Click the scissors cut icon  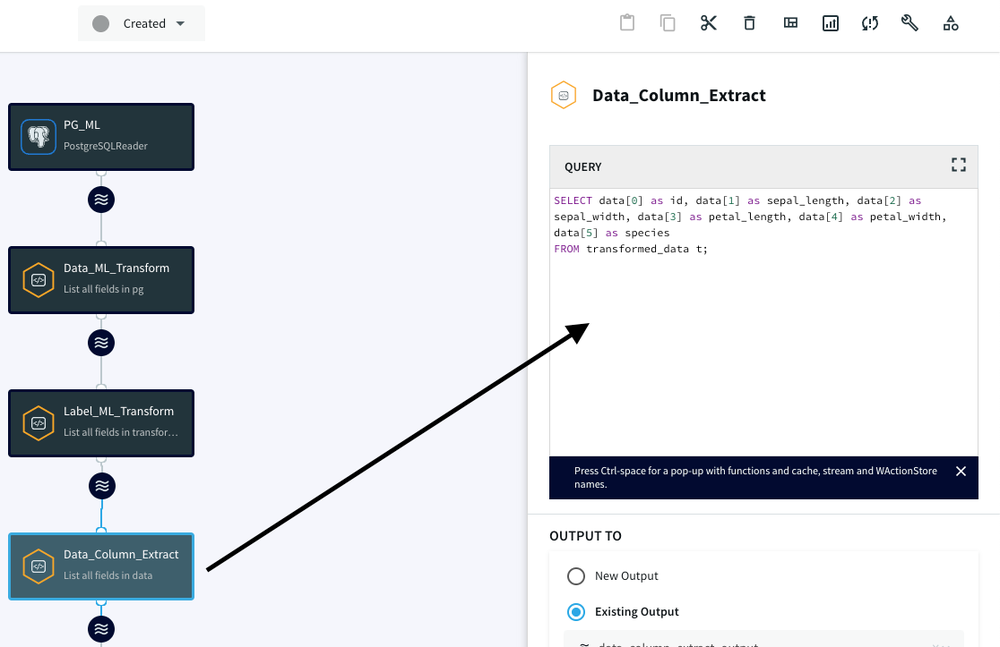coord(709,23)
